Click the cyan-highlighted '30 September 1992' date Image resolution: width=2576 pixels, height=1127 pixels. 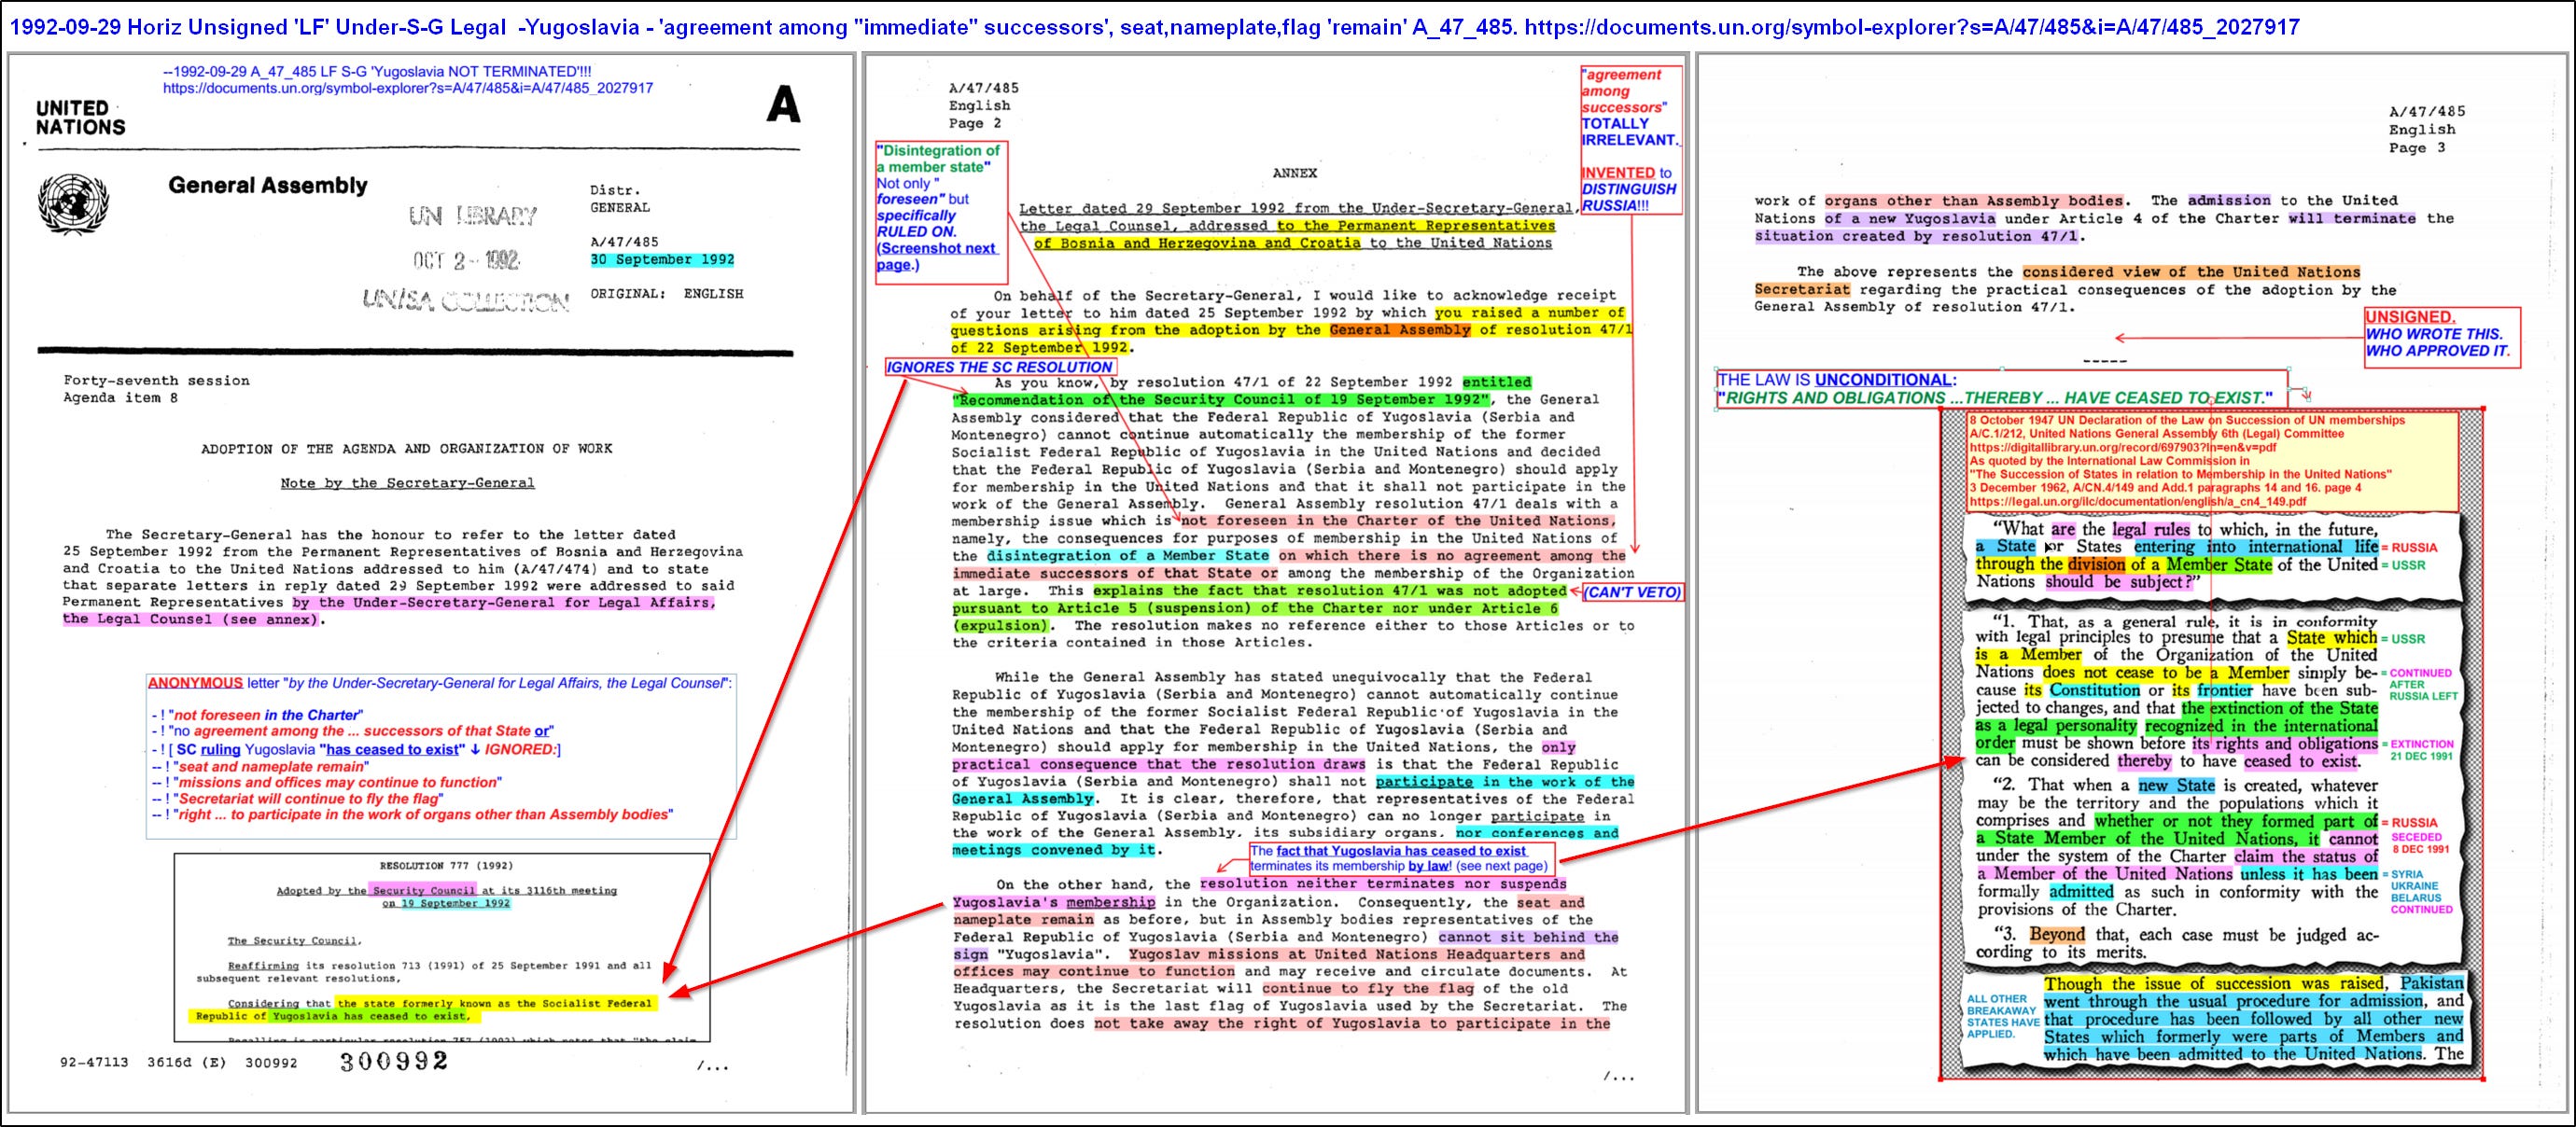pos(661,260)
